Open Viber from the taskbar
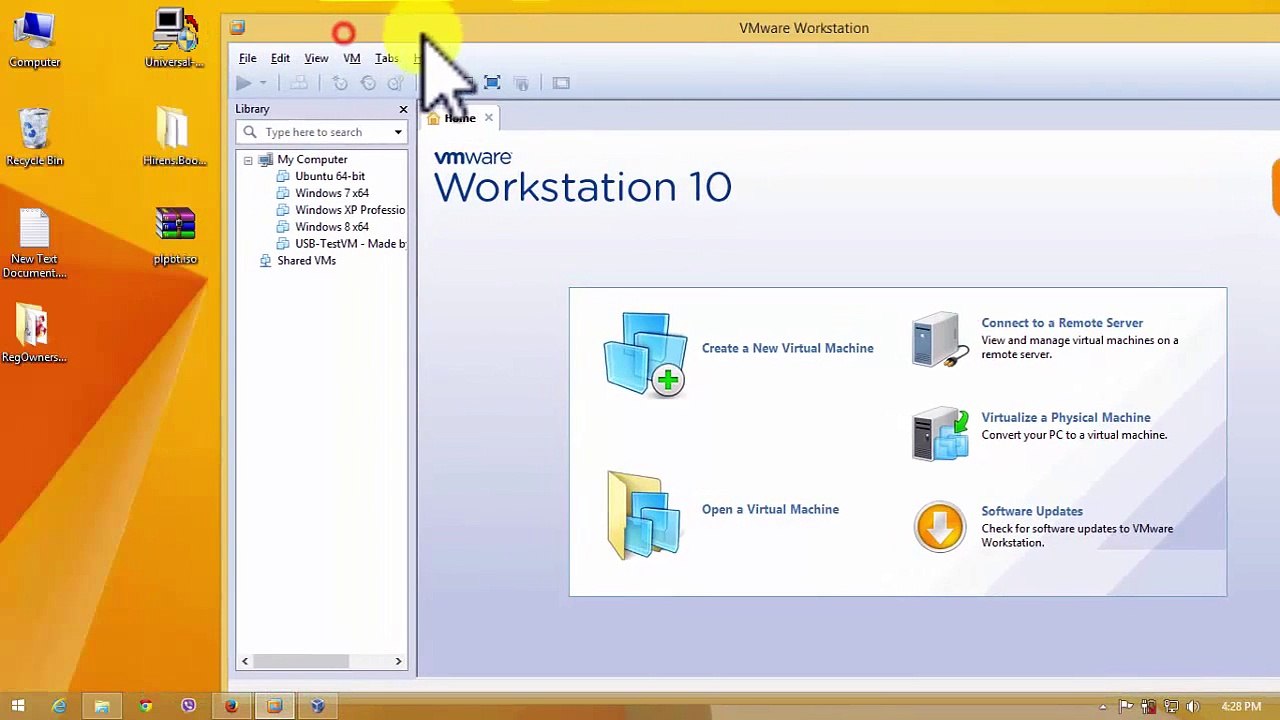Image resolution: width=1280 pixels, height=720 pixels. pyautogui.click(x=188, y=706)
